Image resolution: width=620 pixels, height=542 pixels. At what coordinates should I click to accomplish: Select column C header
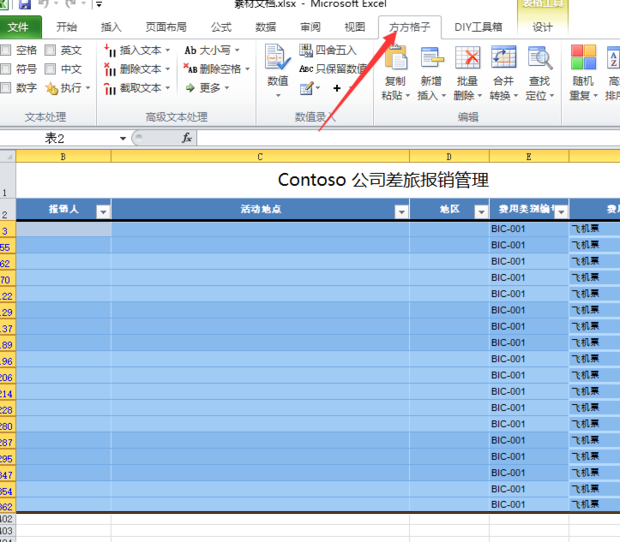tap(260, 157)
